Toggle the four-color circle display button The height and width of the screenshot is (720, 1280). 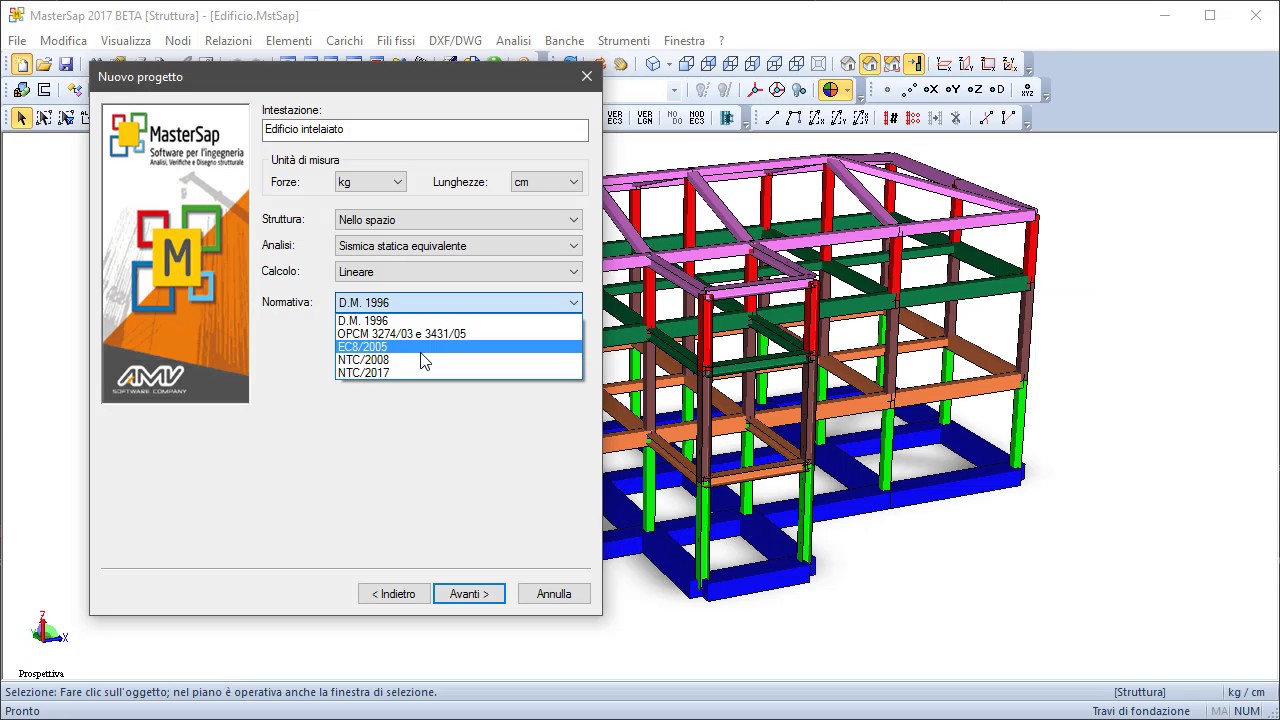tap(830, 90)
